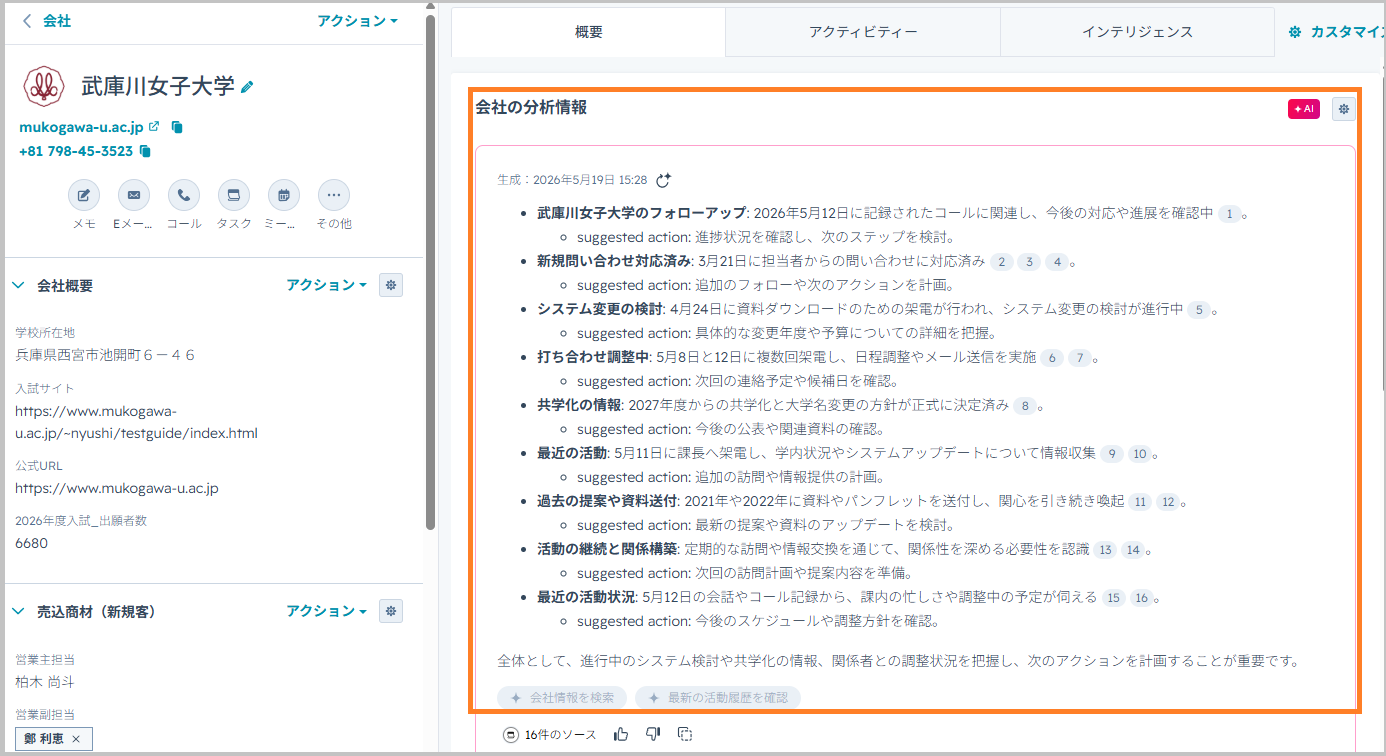Open settings gear of 会社概要
1386x756 pixels.
(x=391, y=285)
